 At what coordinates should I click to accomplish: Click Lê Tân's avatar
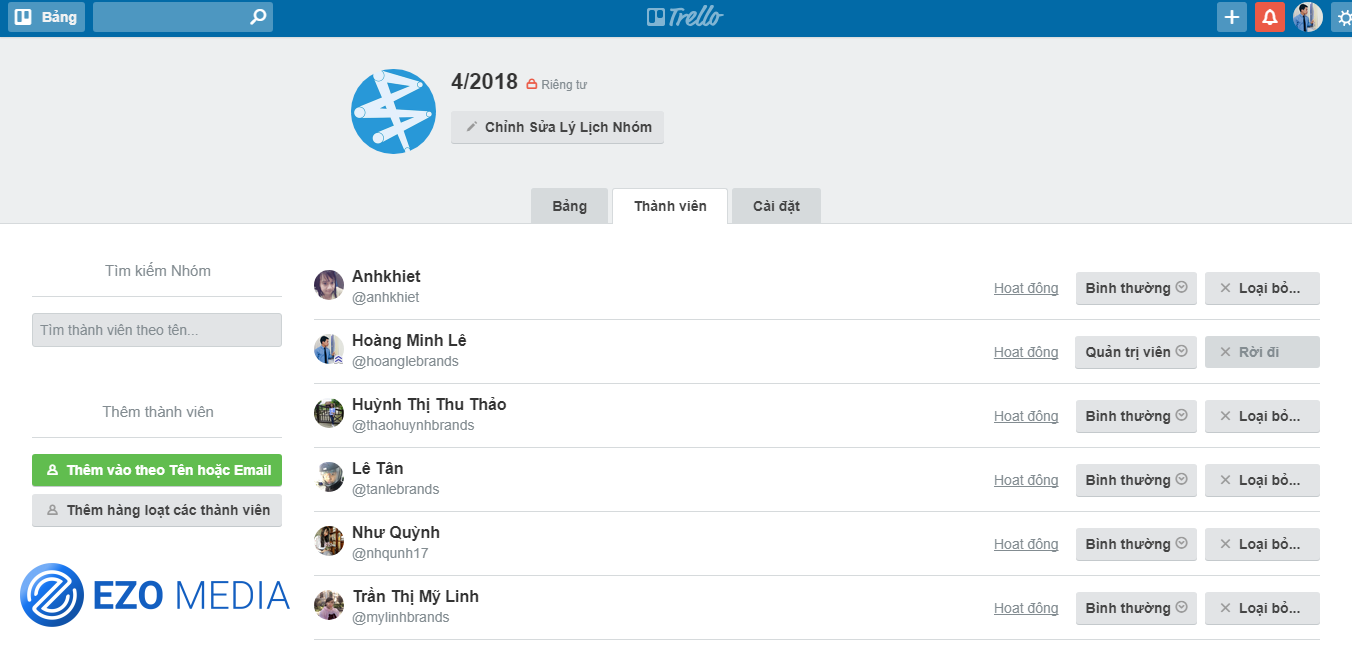pyautogui.click(x=329, y=477)
